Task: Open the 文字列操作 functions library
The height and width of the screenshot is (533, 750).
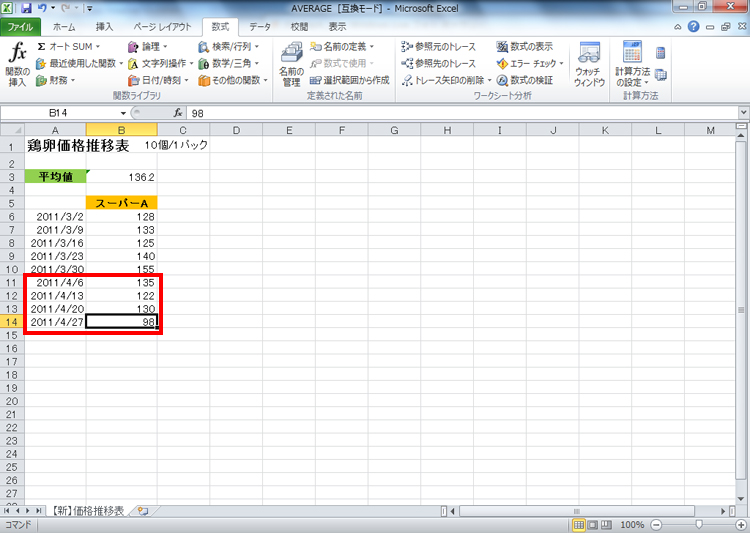Action: pyautogui.click(x=160, y=63)
